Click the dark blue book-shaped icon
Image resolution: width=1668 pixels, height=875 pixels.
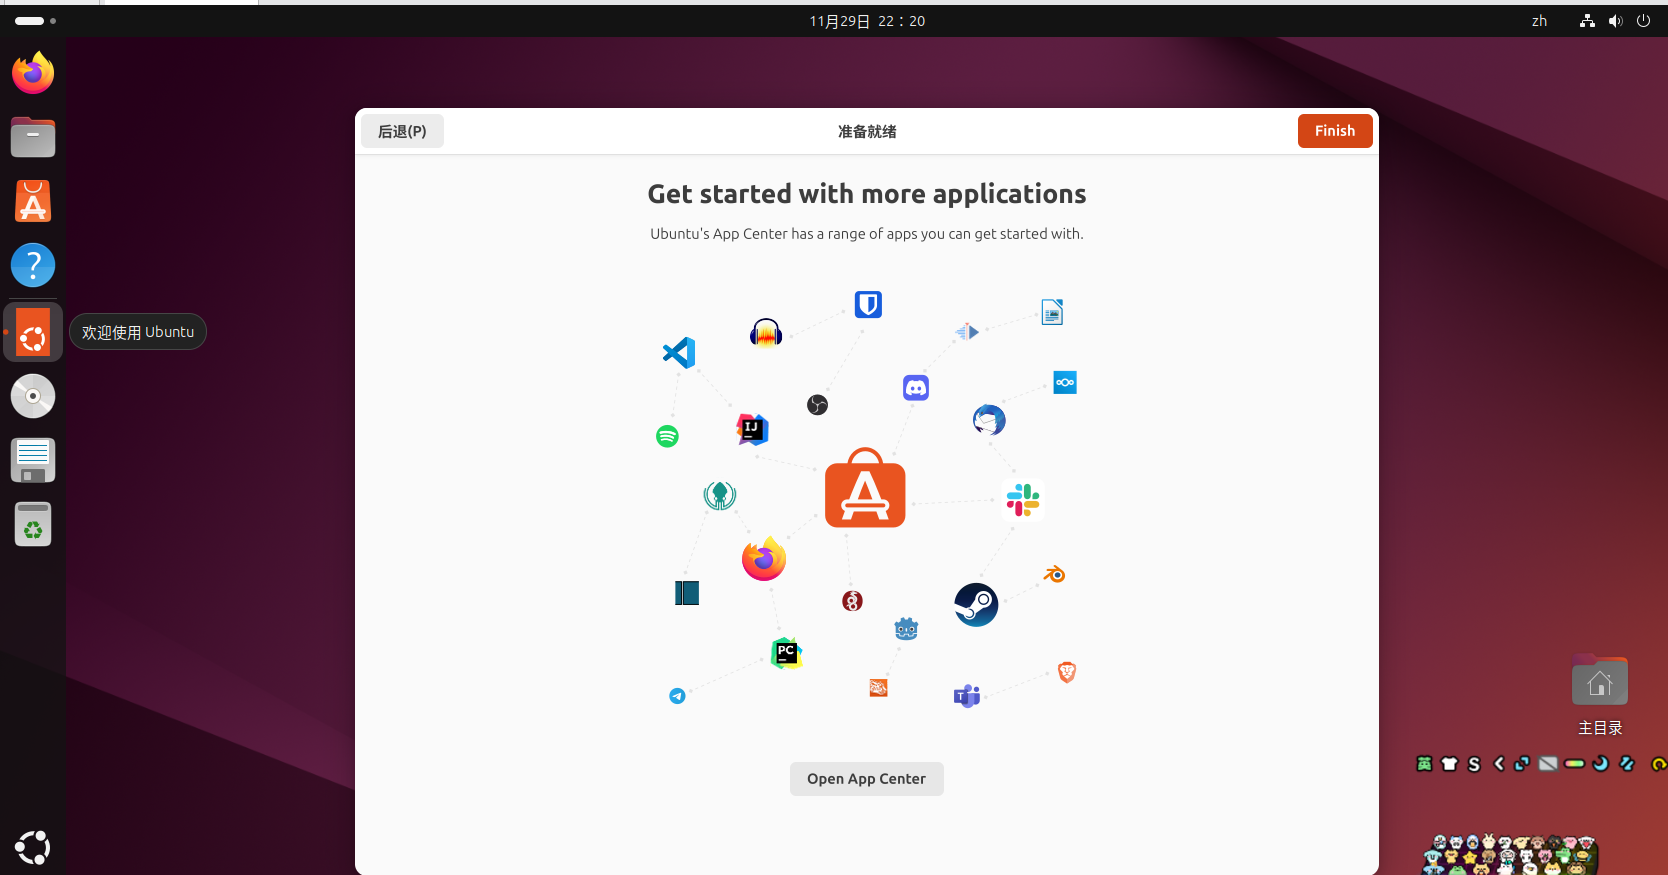pos(687,593)
